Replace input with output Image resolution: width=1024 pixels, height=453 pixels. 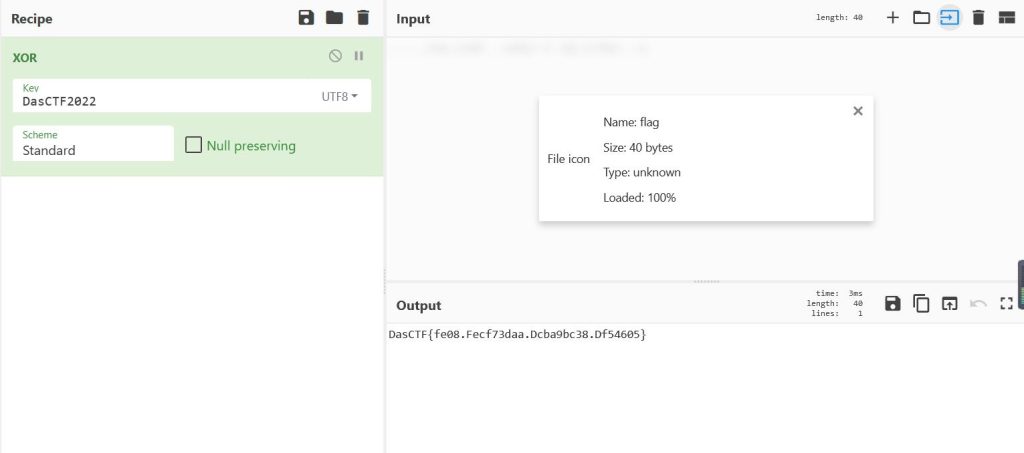click(x=949, y=304)
